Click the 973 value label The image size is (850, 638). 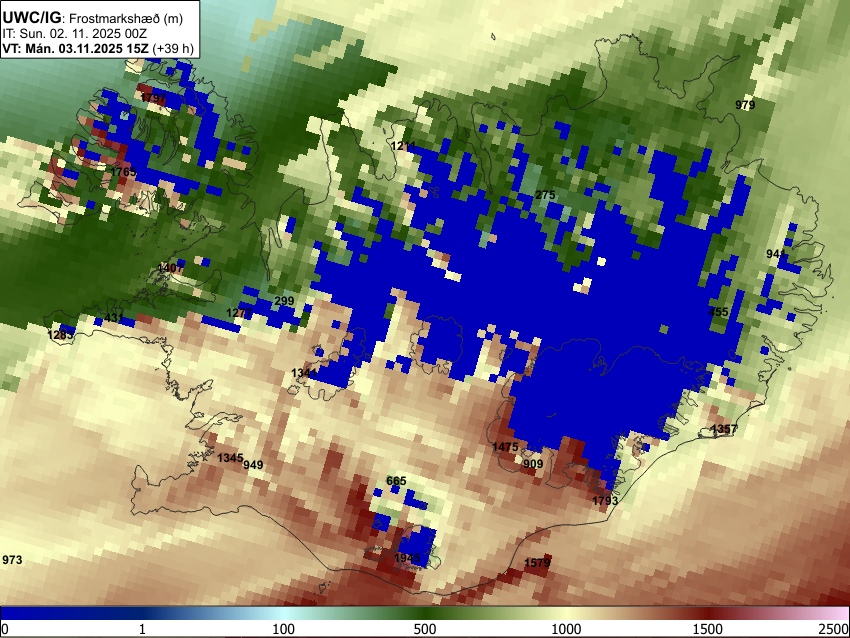click(12, 559)
